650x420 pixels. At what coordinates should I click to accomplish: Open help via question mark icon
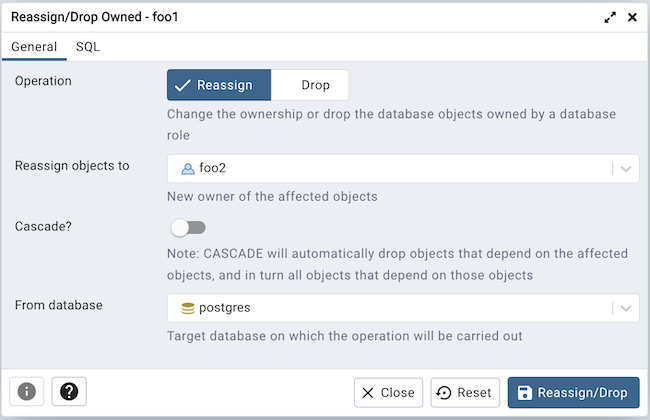pos(69,392)
